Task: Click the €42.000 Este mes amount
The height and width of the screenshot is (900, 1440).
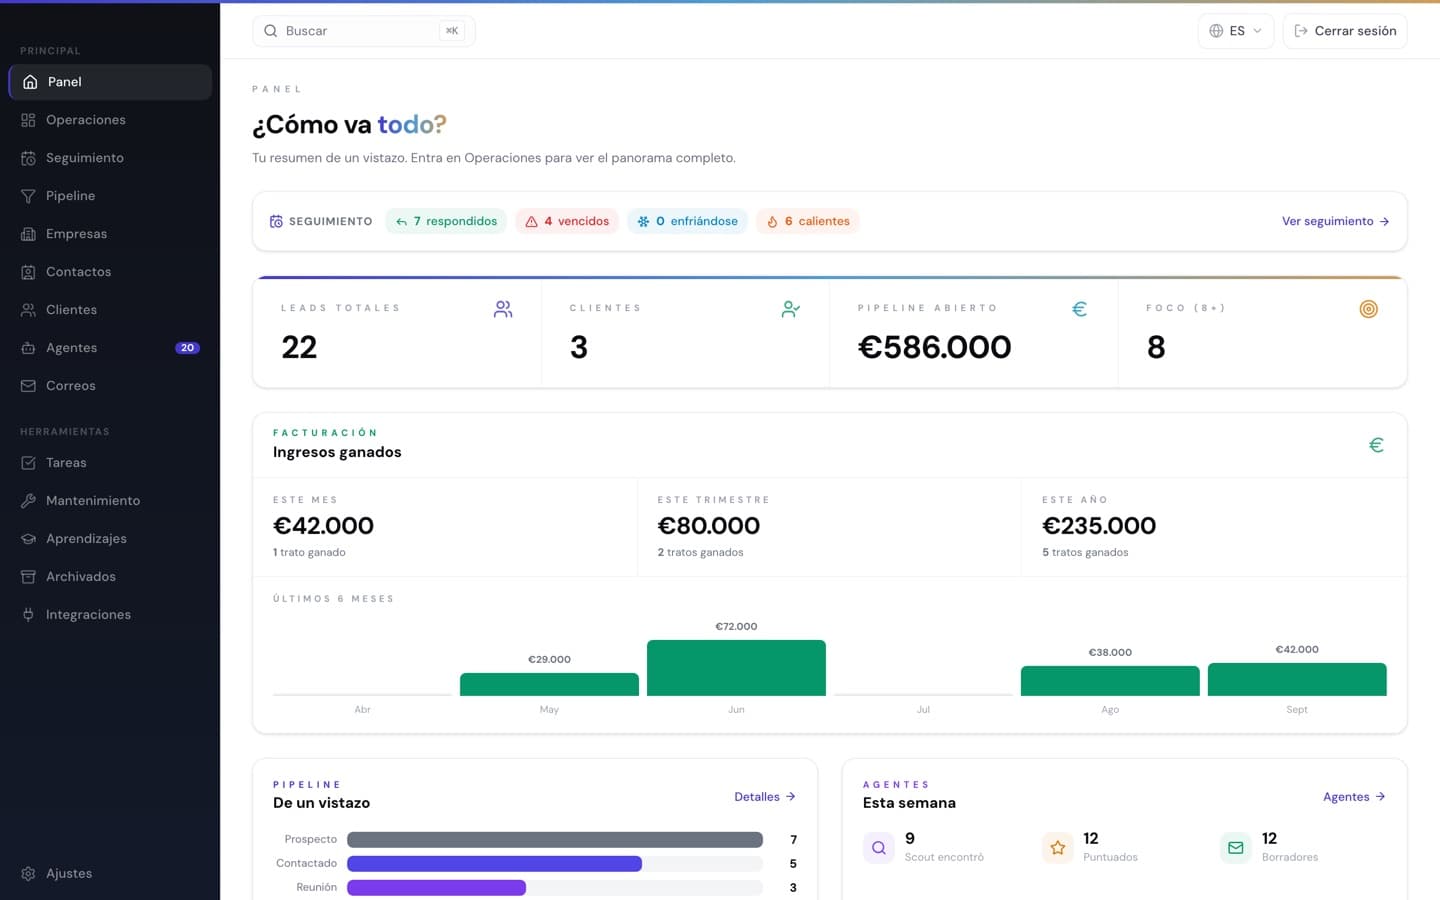Action: (x=323, y=526)
